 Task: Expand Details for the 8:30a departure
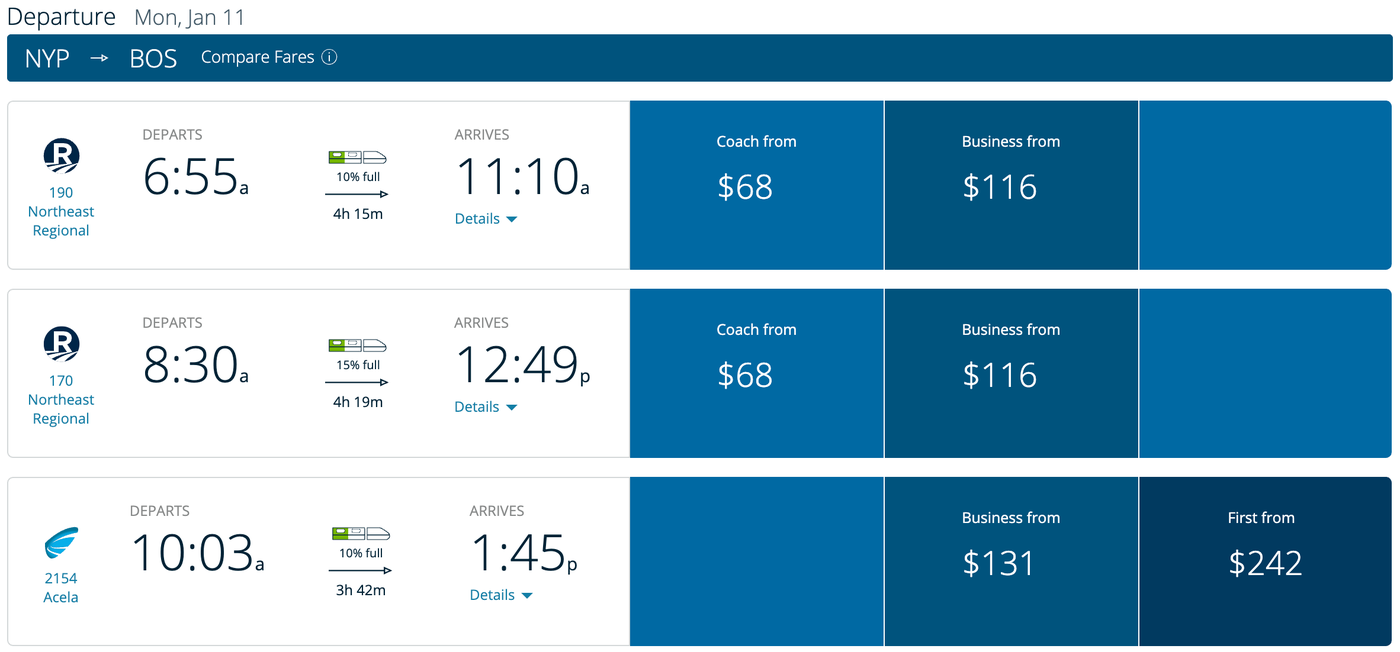pos(486,406)
